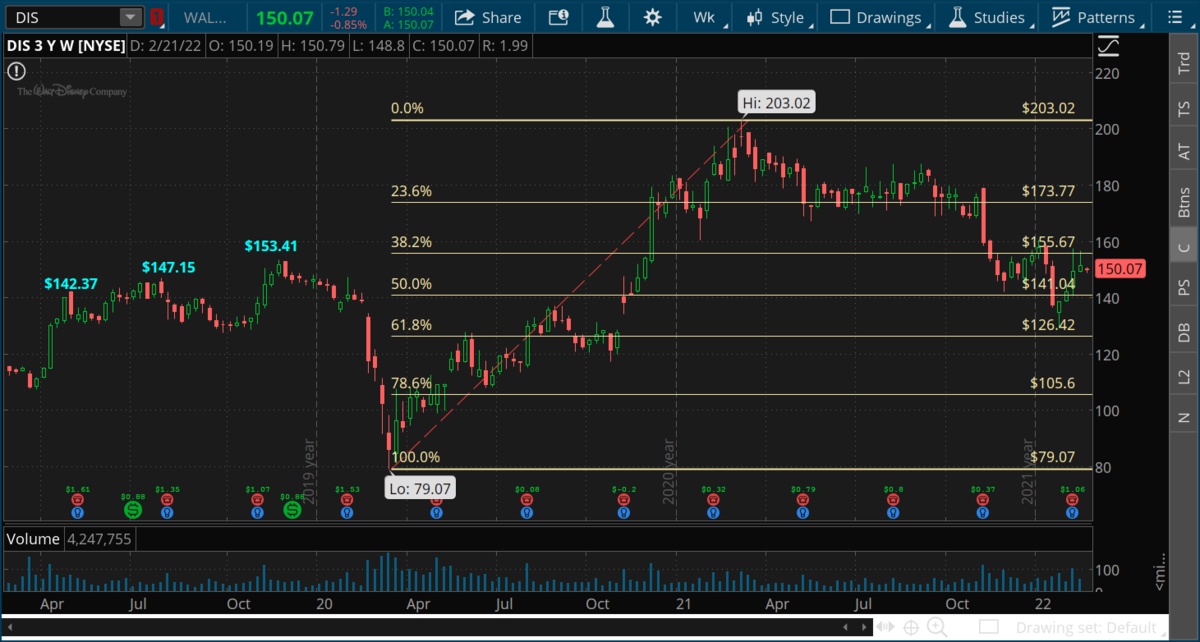Viewport: 1200px width, 642px height.
Task: Click the $142.37 price label
Action: click(x=71, y=284)
